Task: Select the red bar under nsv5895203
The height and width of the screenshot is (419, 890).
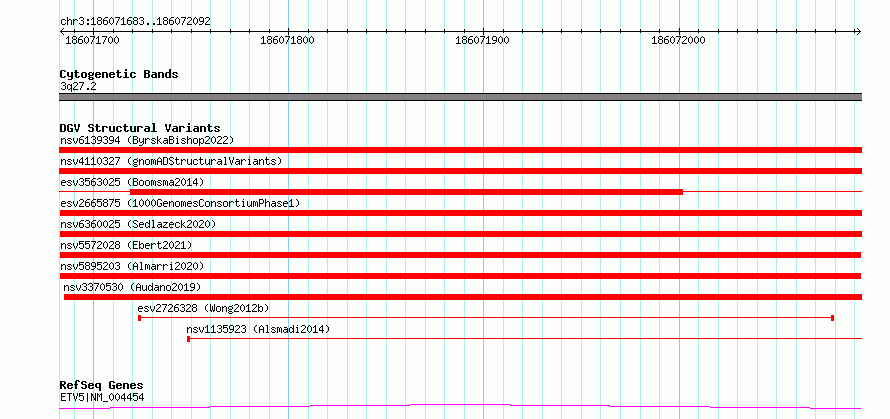Action: tap(460, 276)
